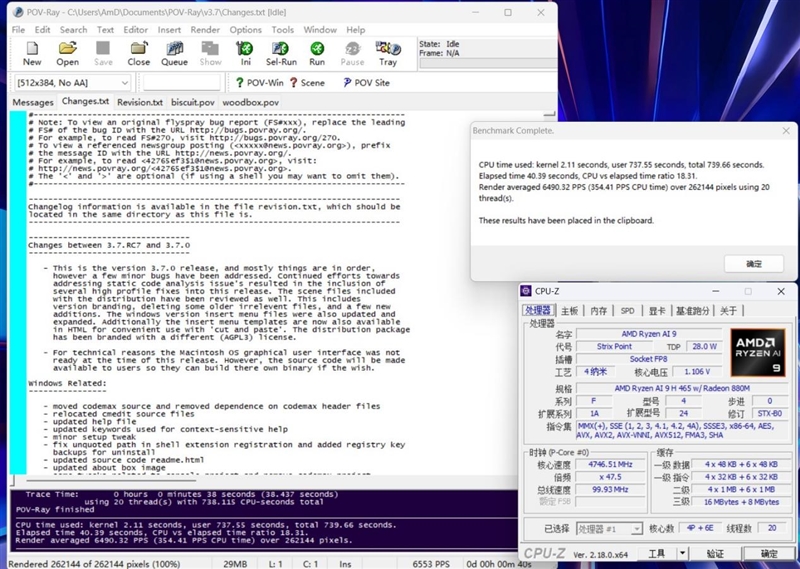Open the biscuit.pov tab
Screen dimensions: 800x569
tap(193, 102)
